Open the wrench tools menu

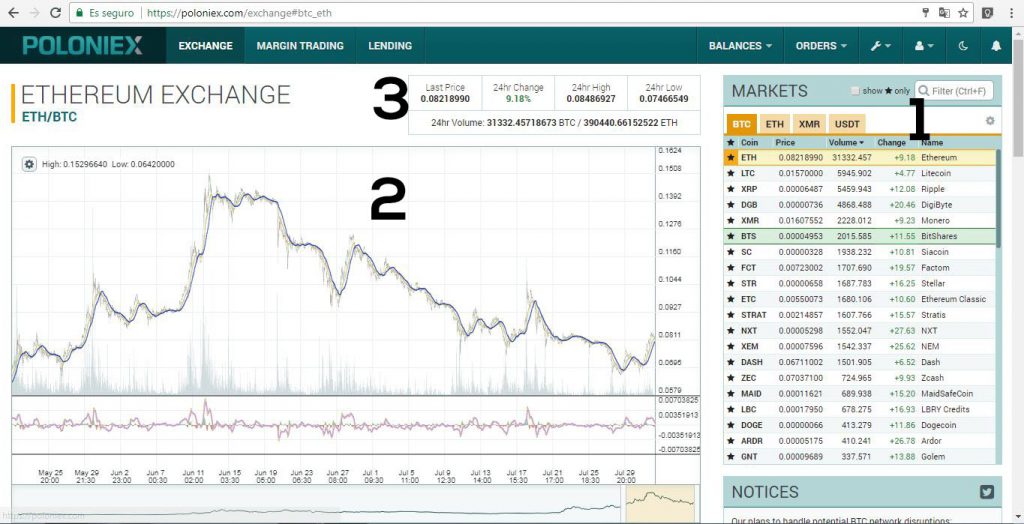point(882,46)
